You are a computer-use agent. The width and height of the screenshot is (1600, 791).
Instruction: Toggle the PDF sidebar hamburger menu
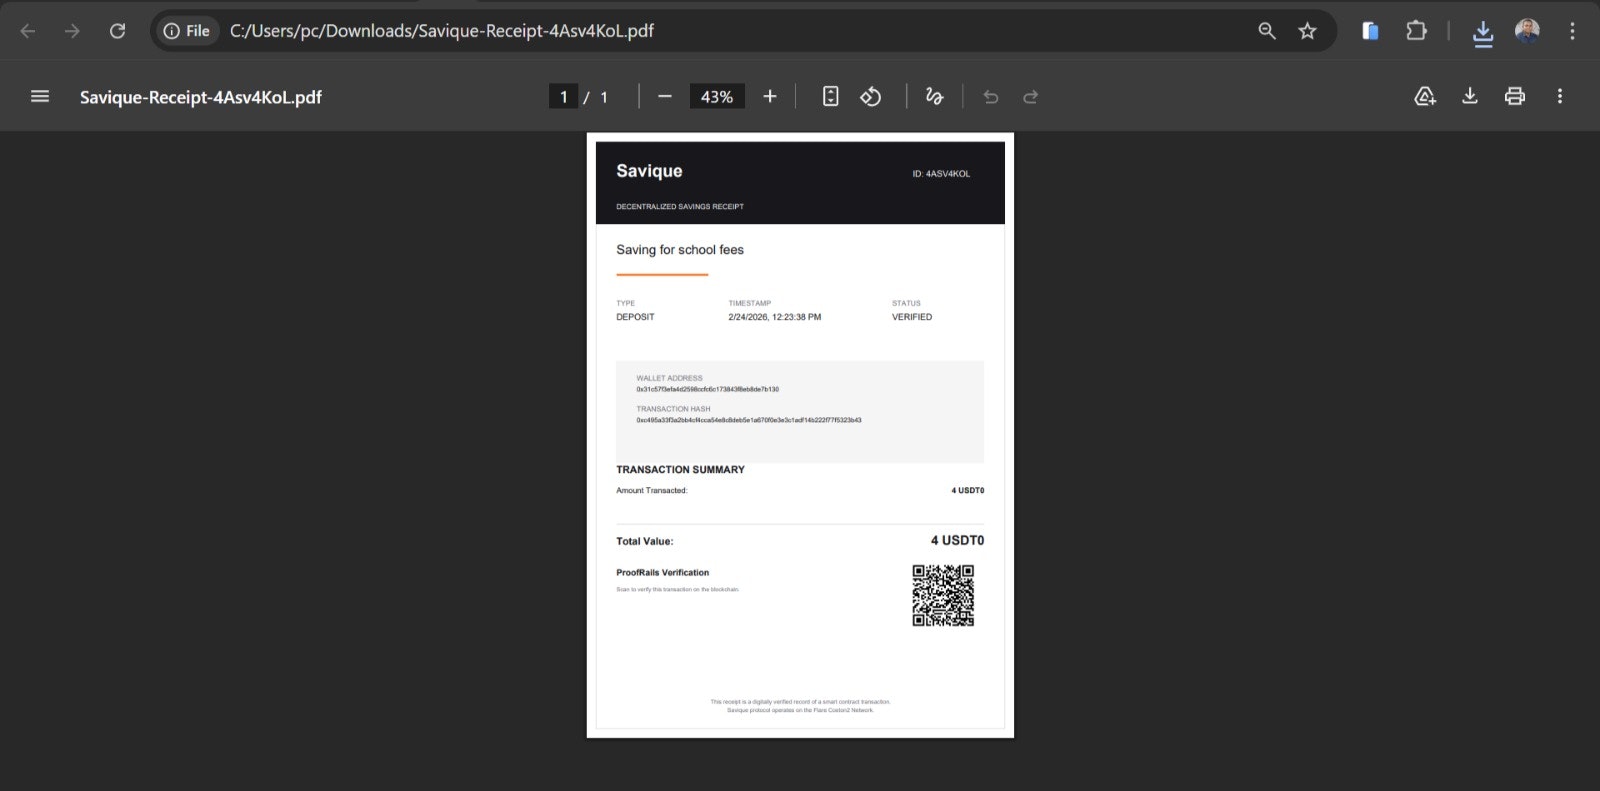pos(40,97)
